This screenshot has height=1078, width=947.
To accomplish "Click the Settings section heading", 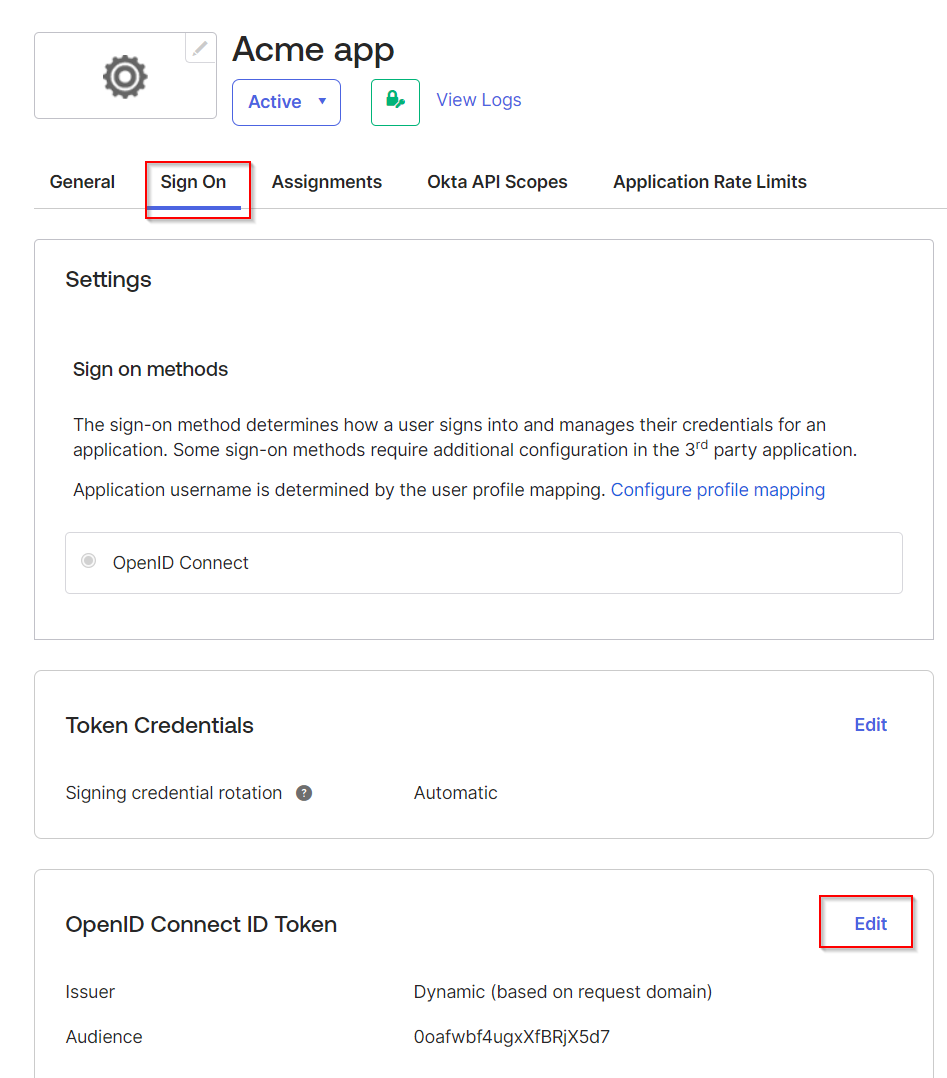I will 108,280.
